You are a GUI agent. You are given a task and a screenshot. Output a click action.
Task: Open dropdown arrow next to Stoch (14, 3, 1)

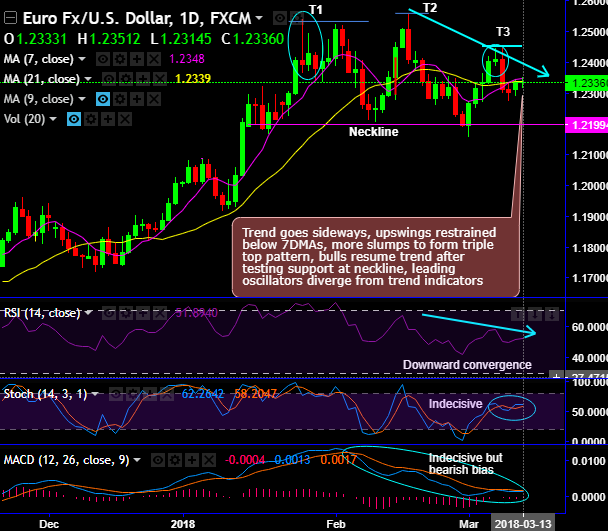click(95, 394)
